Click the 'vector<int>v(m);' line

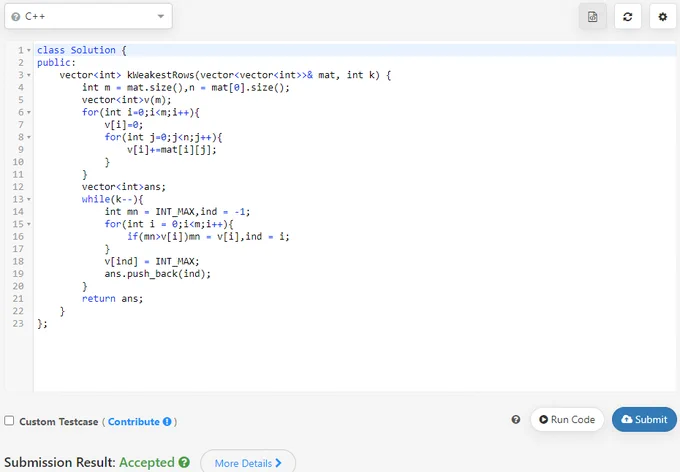pos(127,100)
